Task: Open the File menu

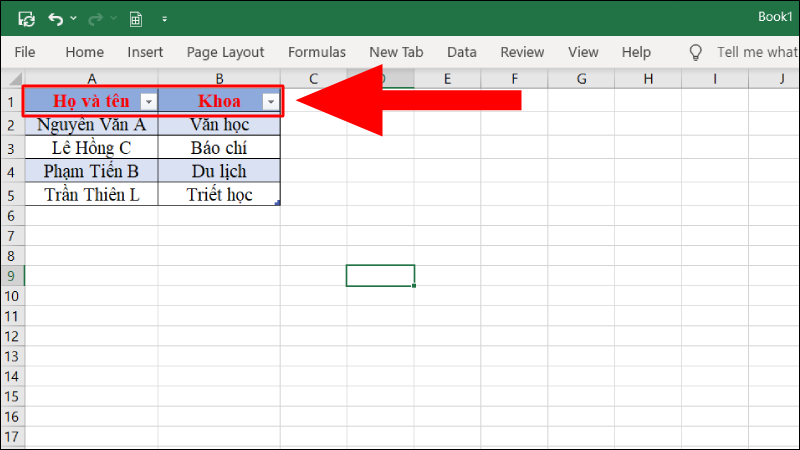Action: [x=25, y=52]
